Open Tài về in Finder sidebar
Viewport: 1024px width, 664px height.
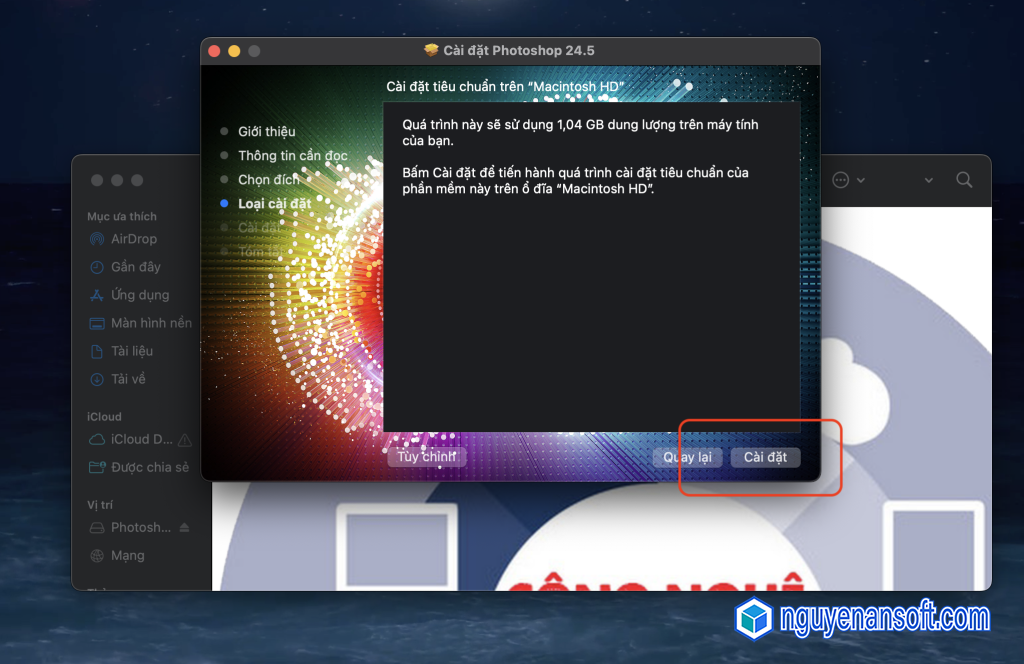[x=128, y=379]
